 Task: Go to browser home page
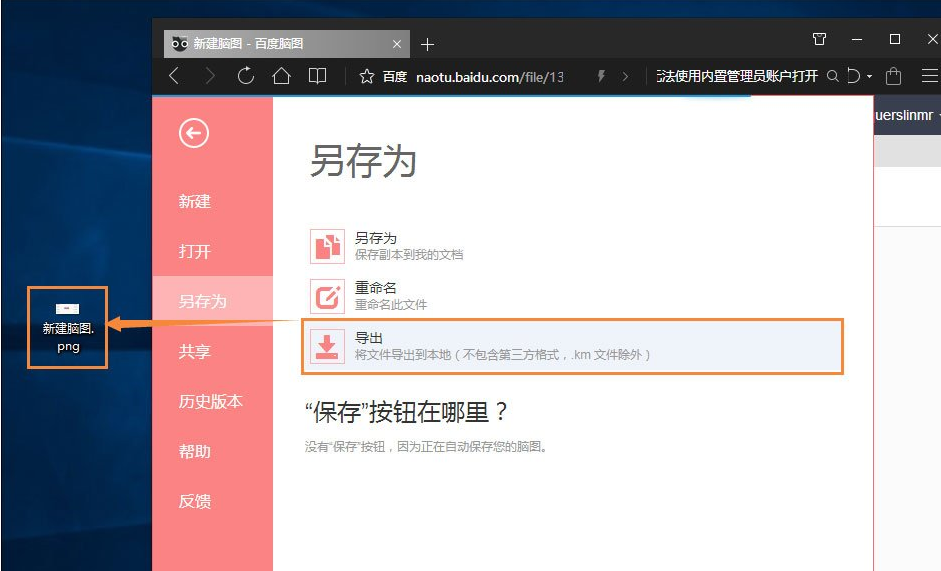click(281, 76)
